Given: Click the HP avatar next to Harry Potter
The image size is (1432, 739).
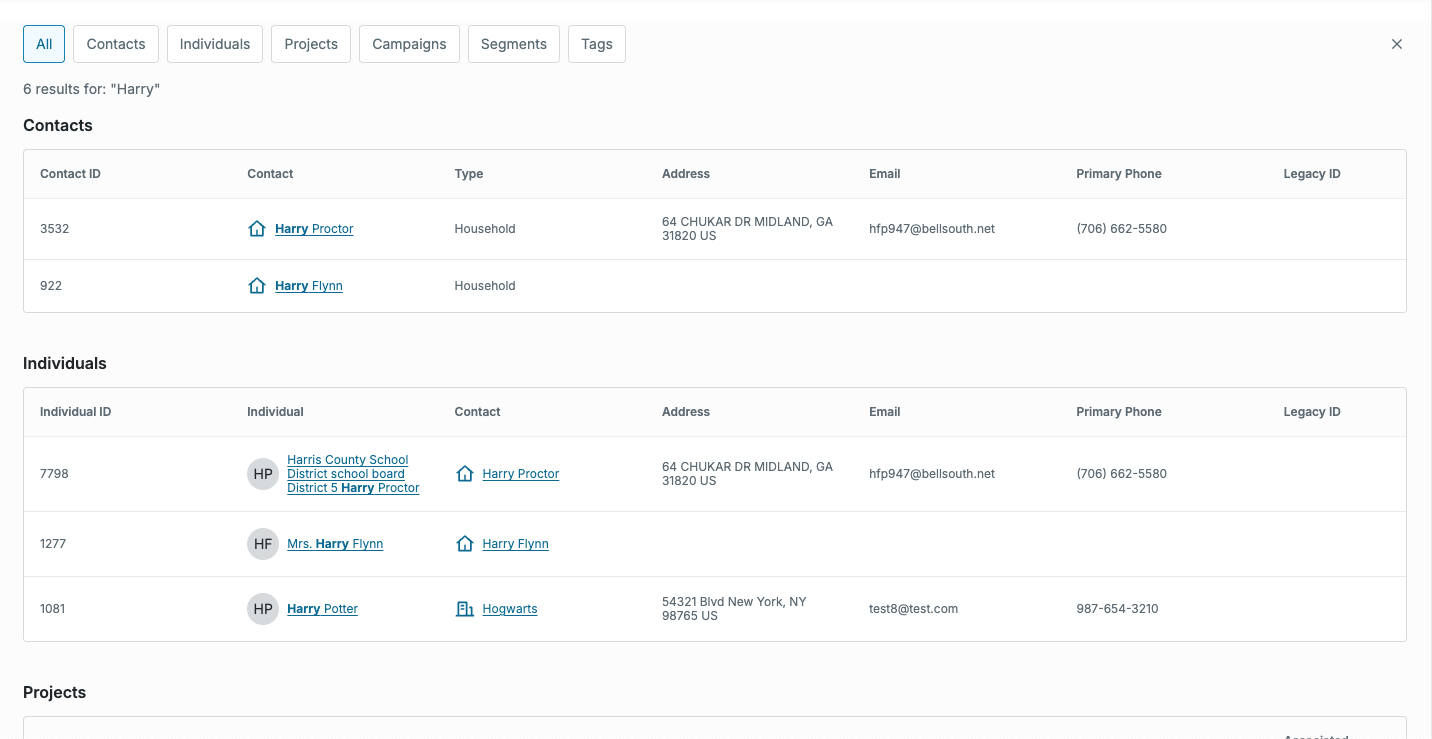Looking at the screenshot, I should (x=263, y=609).
